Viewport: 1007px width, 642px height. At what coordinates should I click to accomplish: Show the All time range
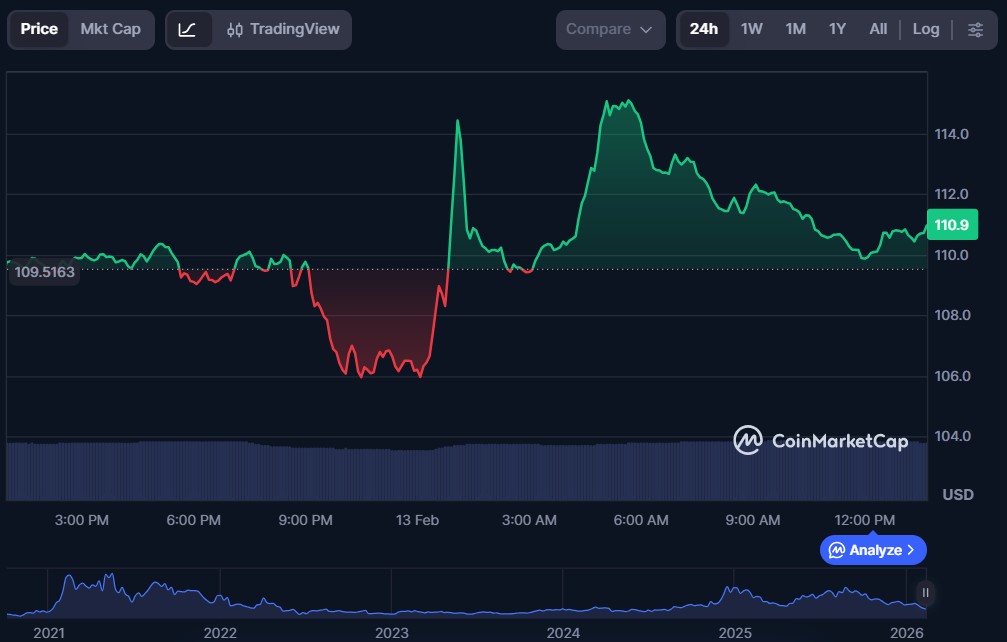pos(878,29)
